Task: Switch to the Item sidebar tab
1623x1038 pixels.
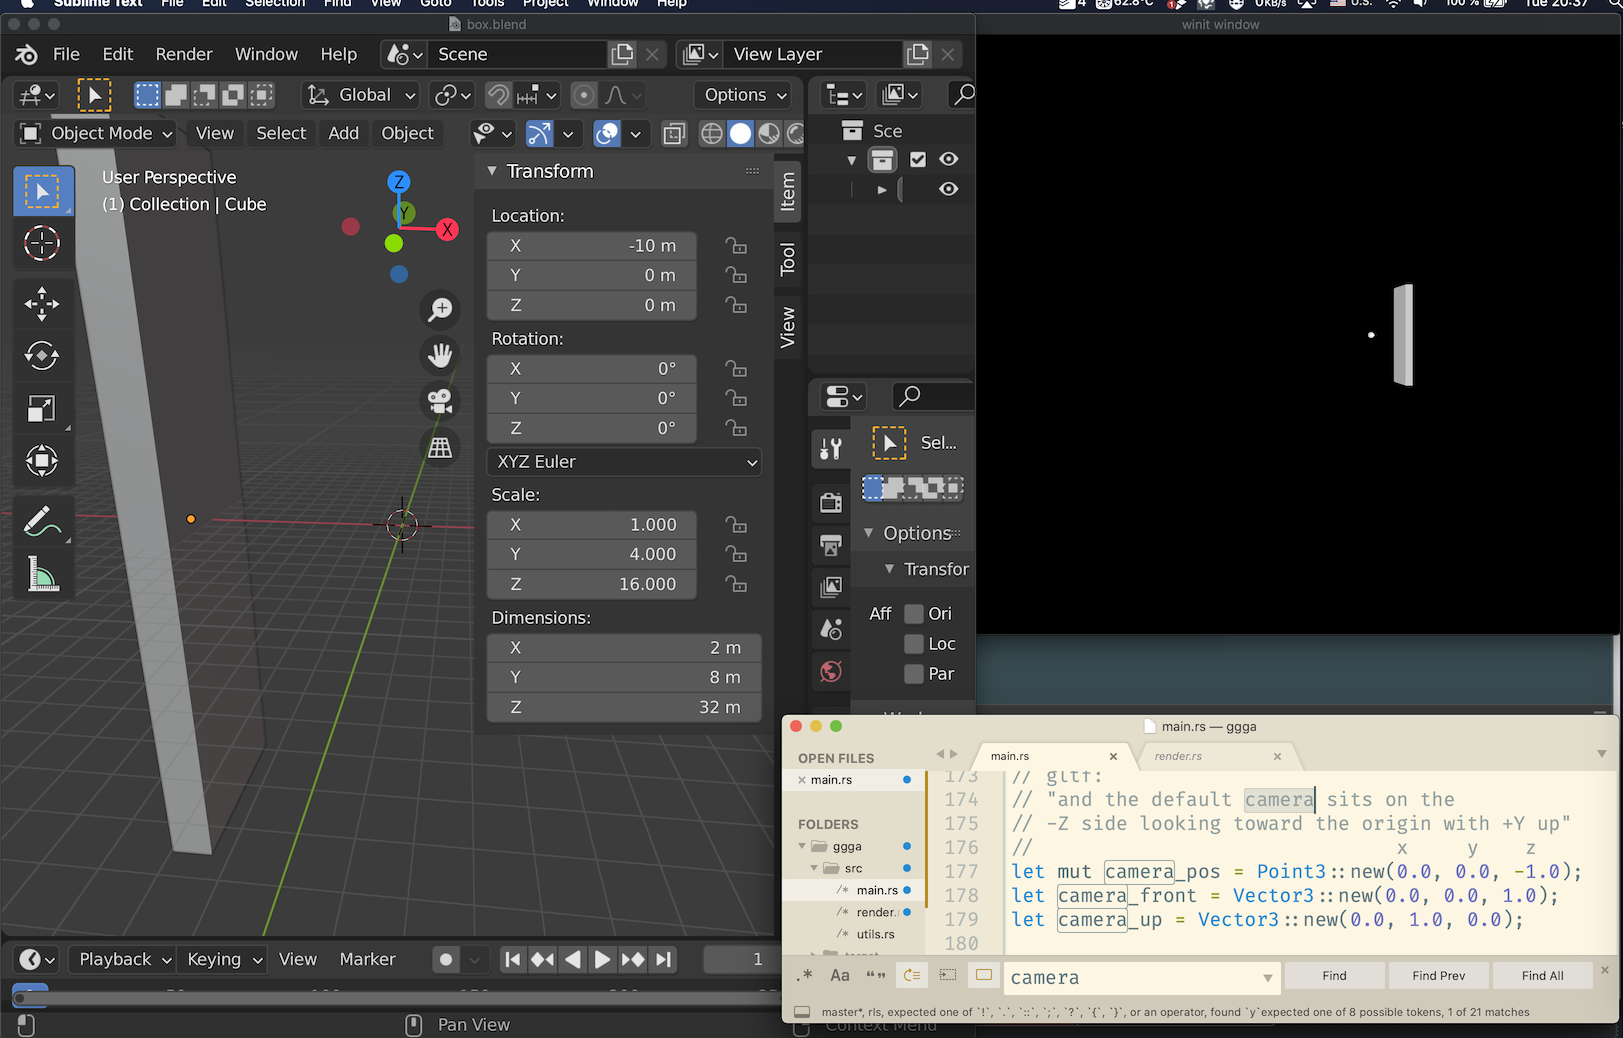Action: [788, 192]
